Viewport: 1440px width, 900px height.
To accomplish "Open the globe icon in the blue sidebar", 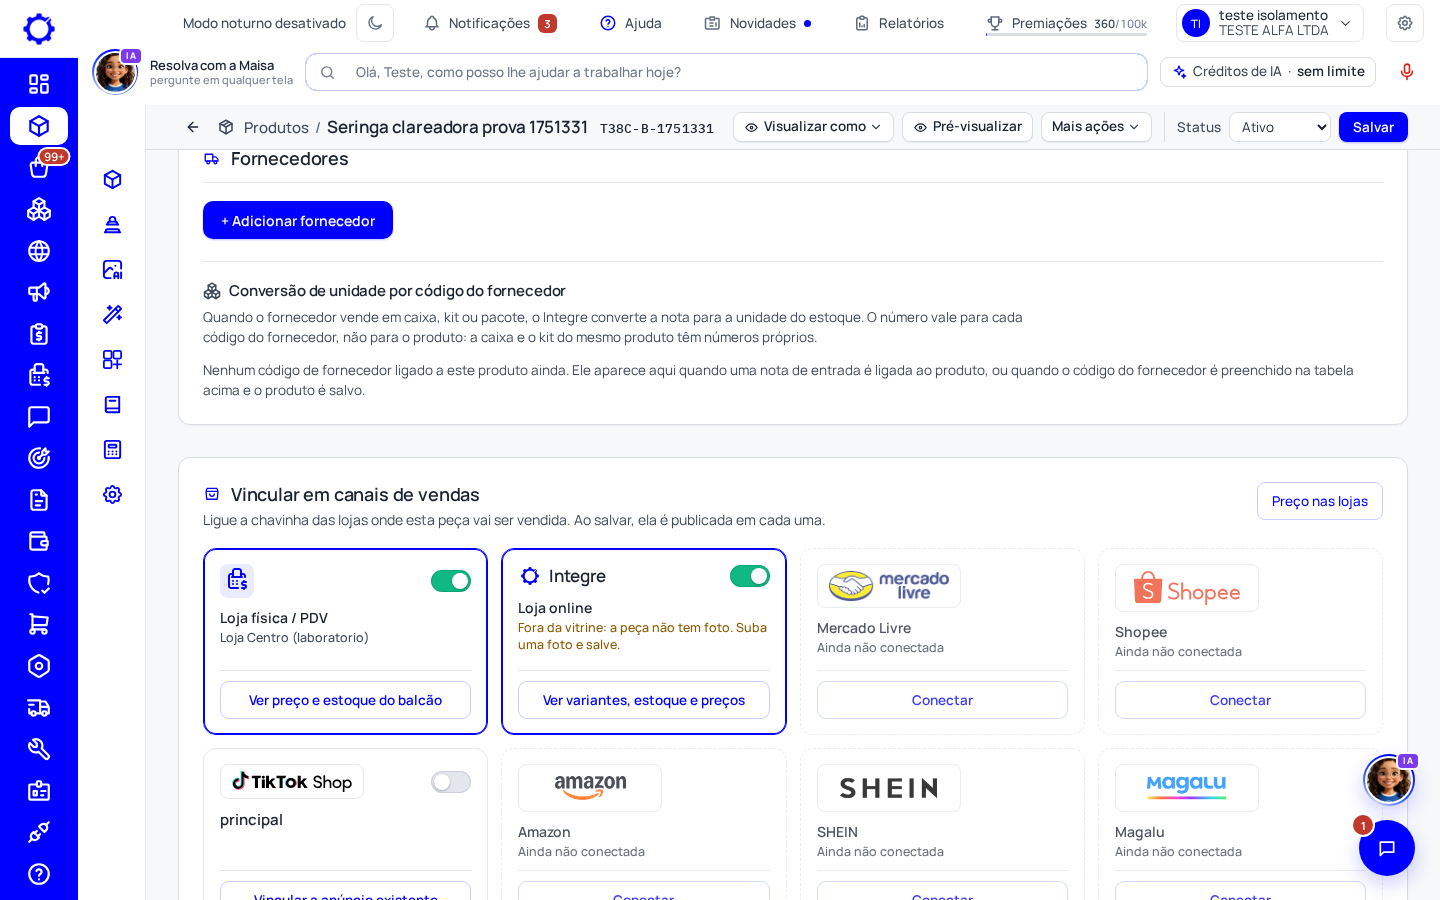I will [39, 251].
